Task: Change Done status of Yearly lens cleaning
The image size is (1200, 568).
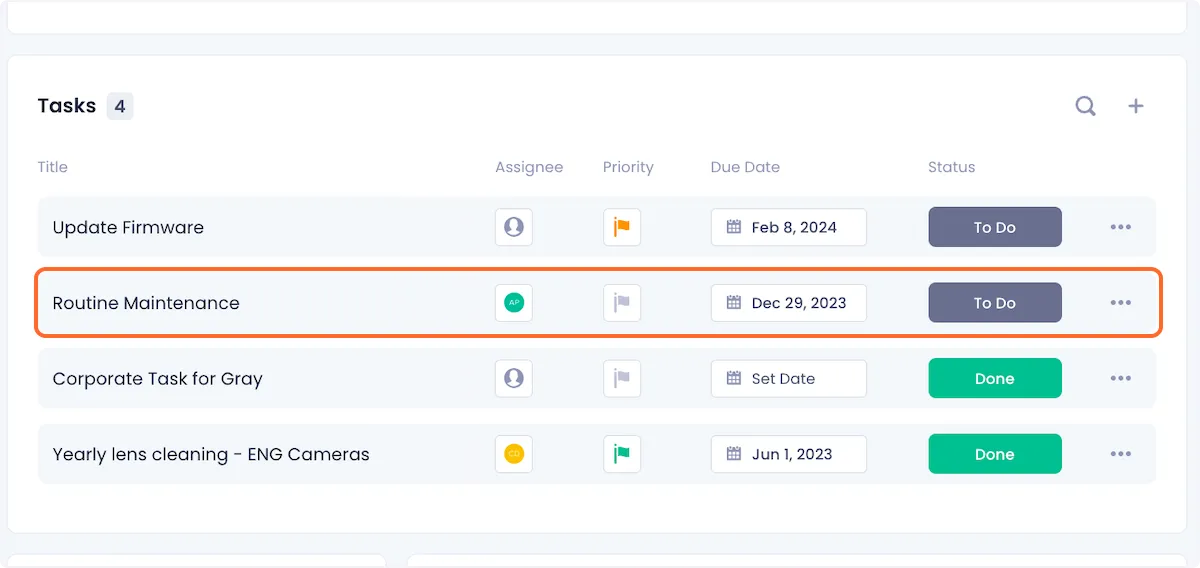Action: click(995, 454)
